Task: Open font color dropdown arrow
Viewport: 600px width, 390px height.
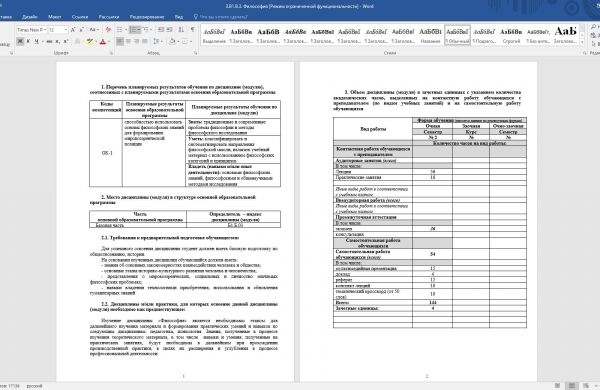Action: point(108,41)
